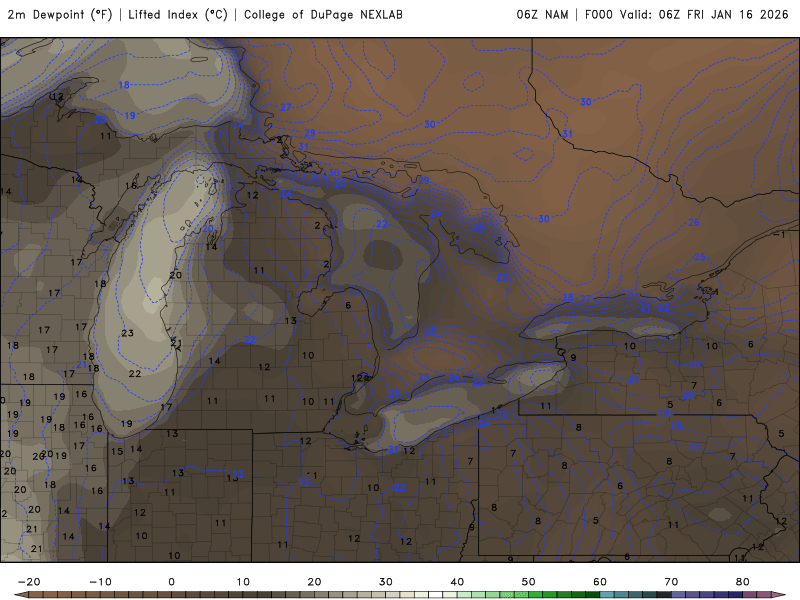Click the "06Z NAM" model run label
The width and height of the screenshot is (800, 600).
pyautogui.click(x=542, y=15)
